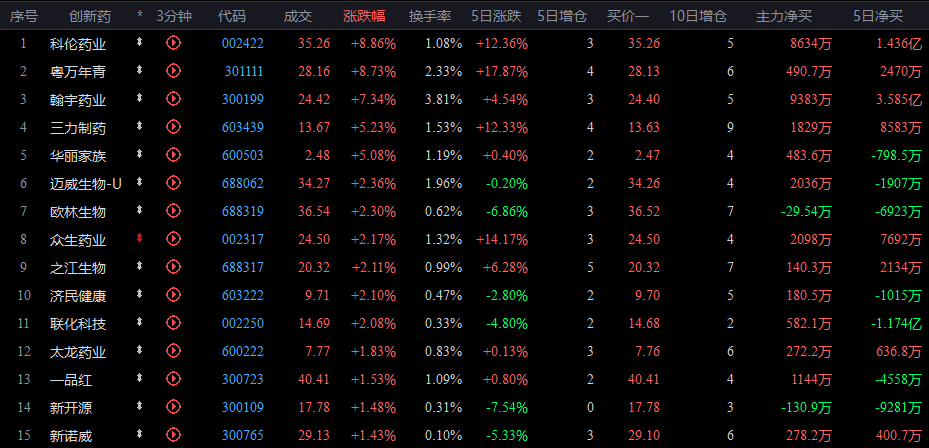Open 3-minute replay icon for 济民健康
Viewport: 929px width, 448px height.
point(173,295)
